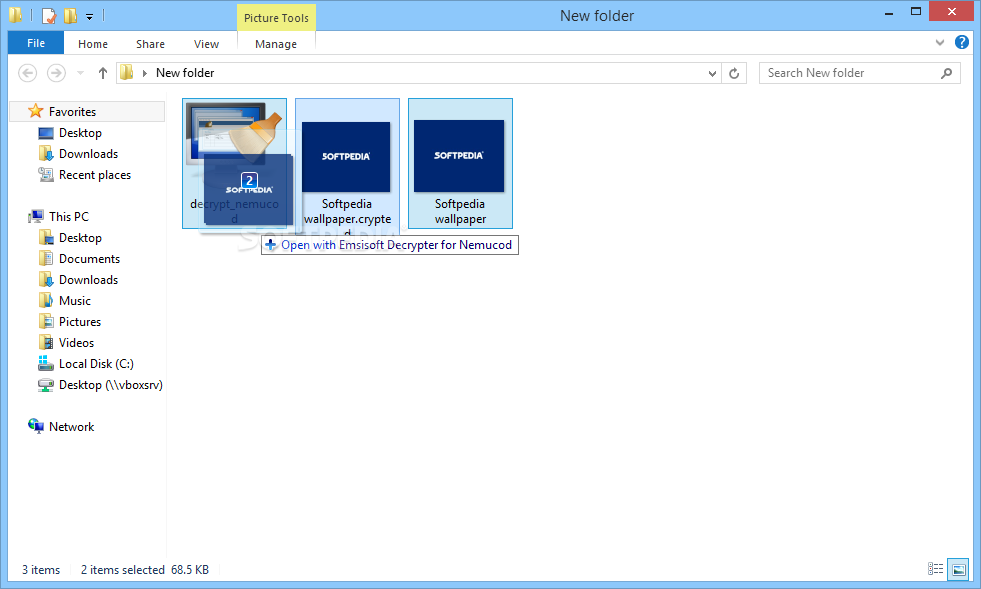This screenshot has width=981, height=589.
Task: Click the Properties quick access icon
Action: coord(49,16)
